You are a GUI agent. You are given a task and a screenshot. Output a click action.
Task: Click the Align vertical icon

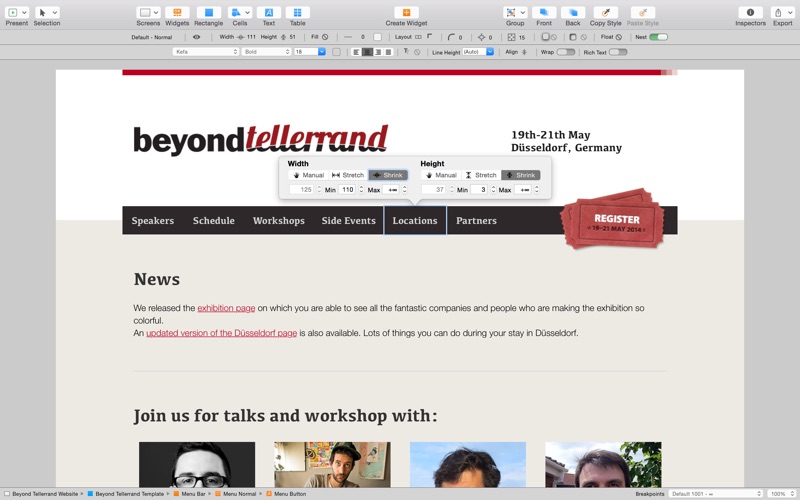point(524,52)
